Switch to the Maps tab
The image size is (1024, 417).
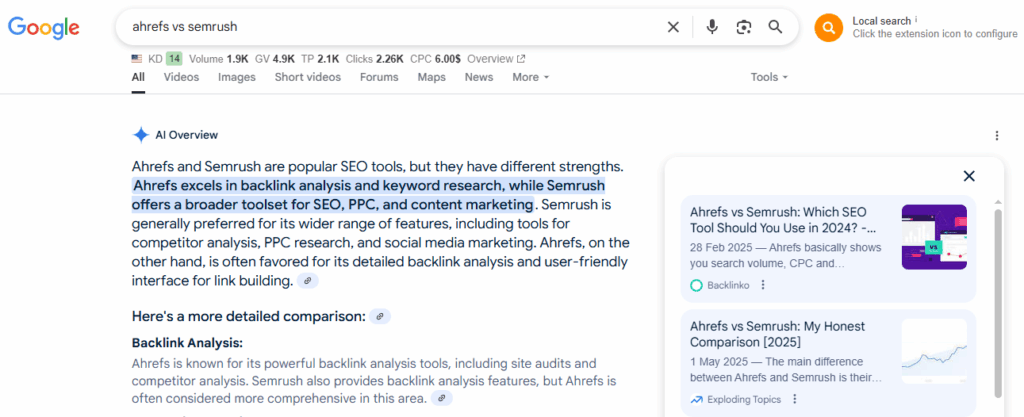click(431, 77)
